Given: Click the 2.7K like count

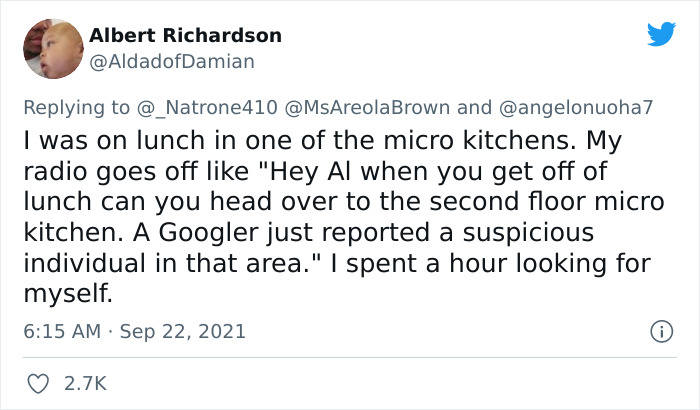Looking at the screenshot, I should (x=86, y=382).
